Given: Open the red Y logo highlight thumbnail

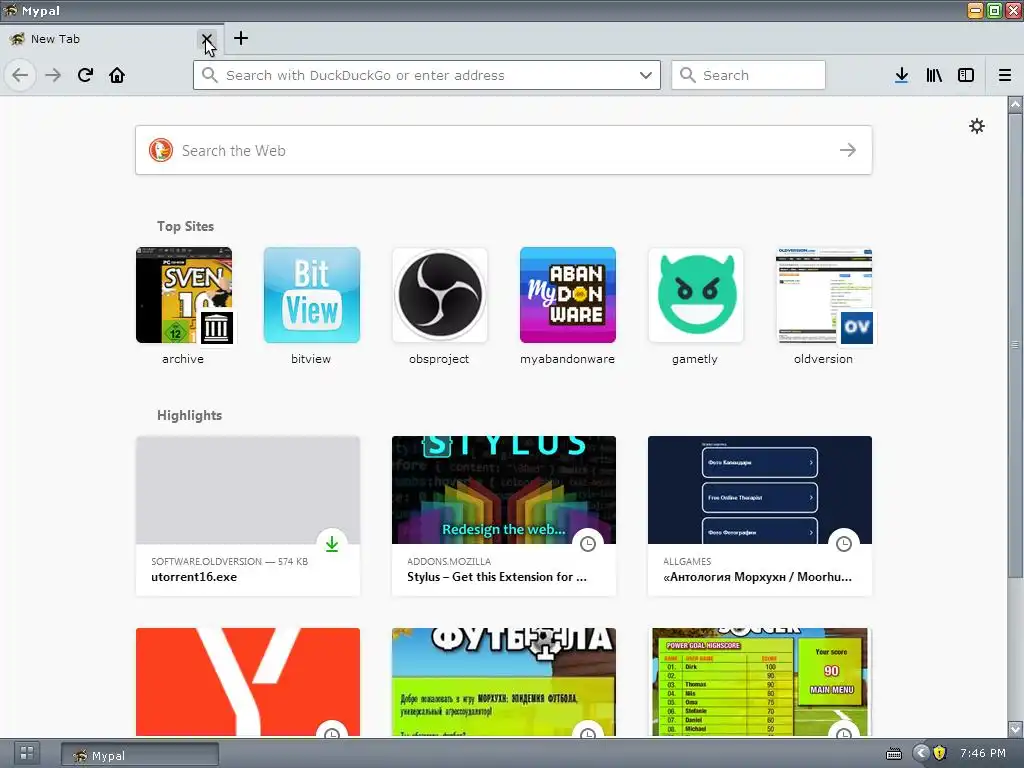Looking at the screenshot, I should 248,682.
